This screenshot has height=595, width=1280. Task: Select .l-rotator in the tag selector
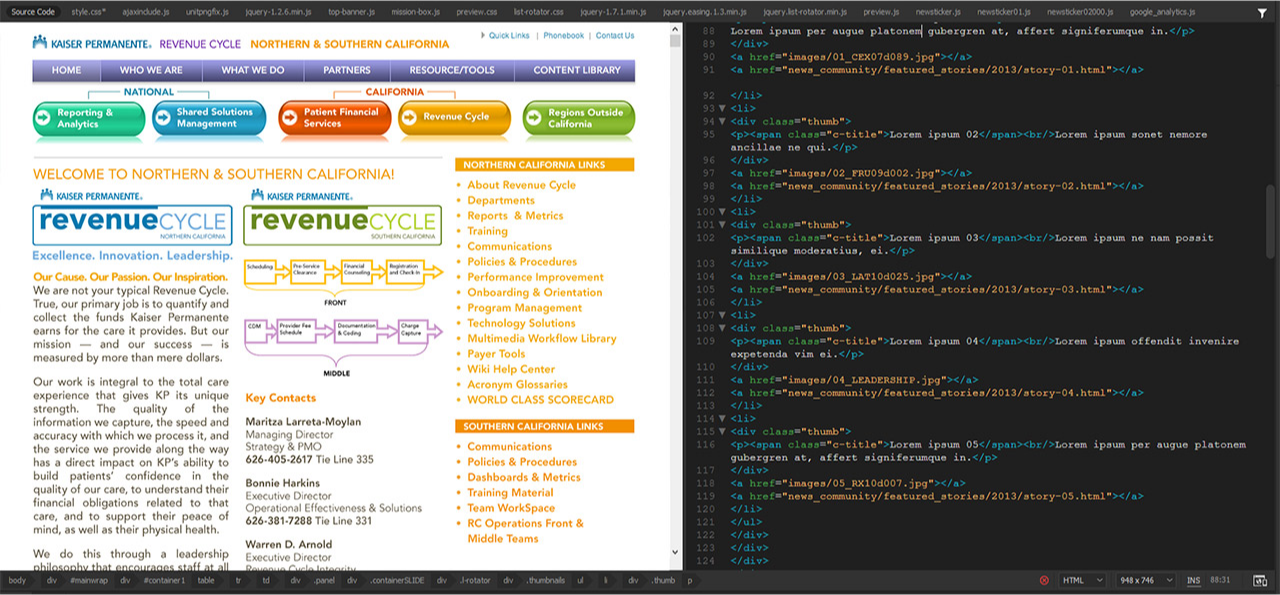(475, 580)
